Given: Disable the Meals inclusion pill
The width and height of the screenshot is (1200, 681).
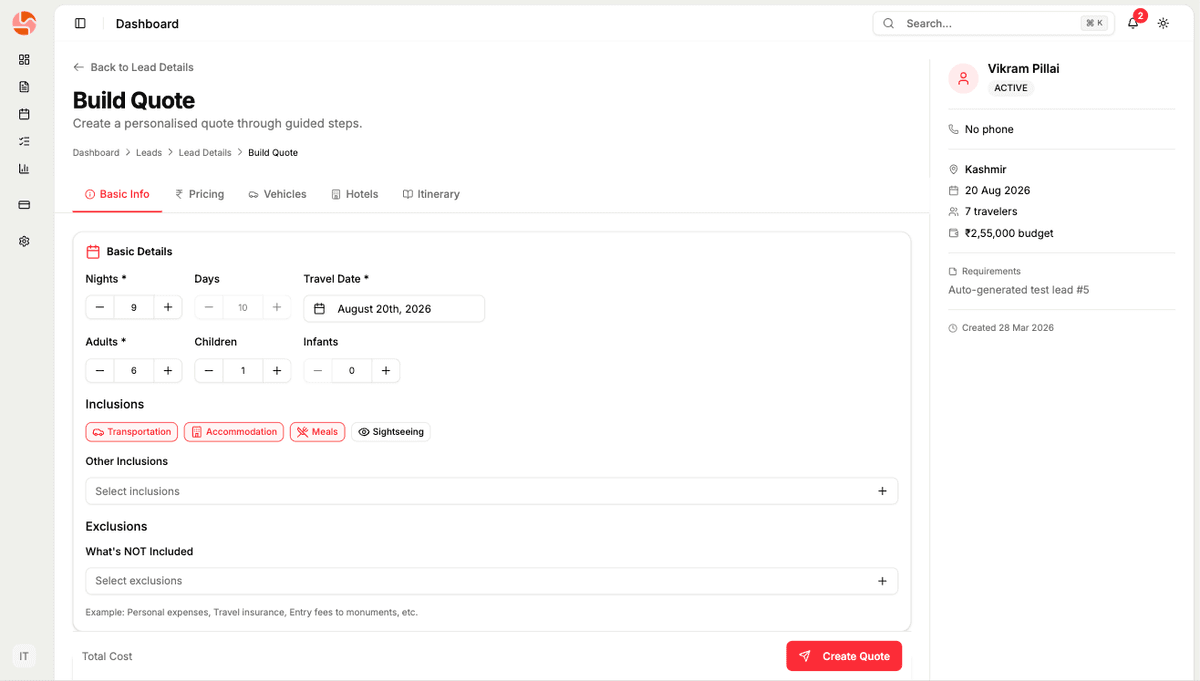Looking at the screenshot, I should click(317, 431).
